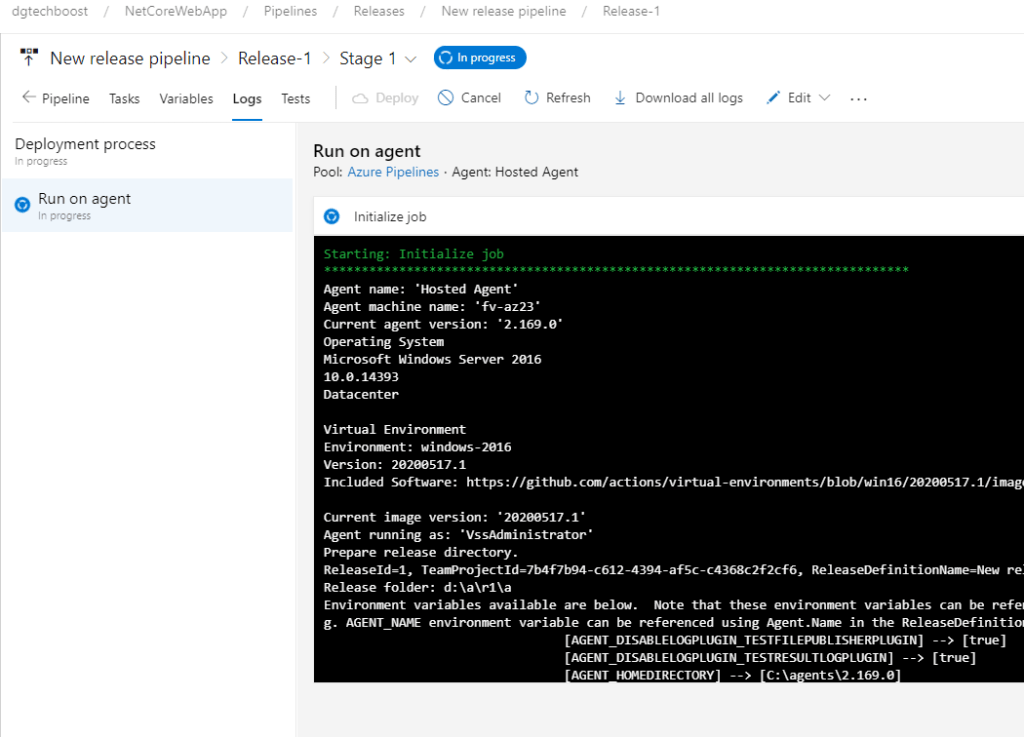Viewport: 1024px width, 737px height.
Task: Open the Azure Pipelines pool link
Action: [393, 172]
